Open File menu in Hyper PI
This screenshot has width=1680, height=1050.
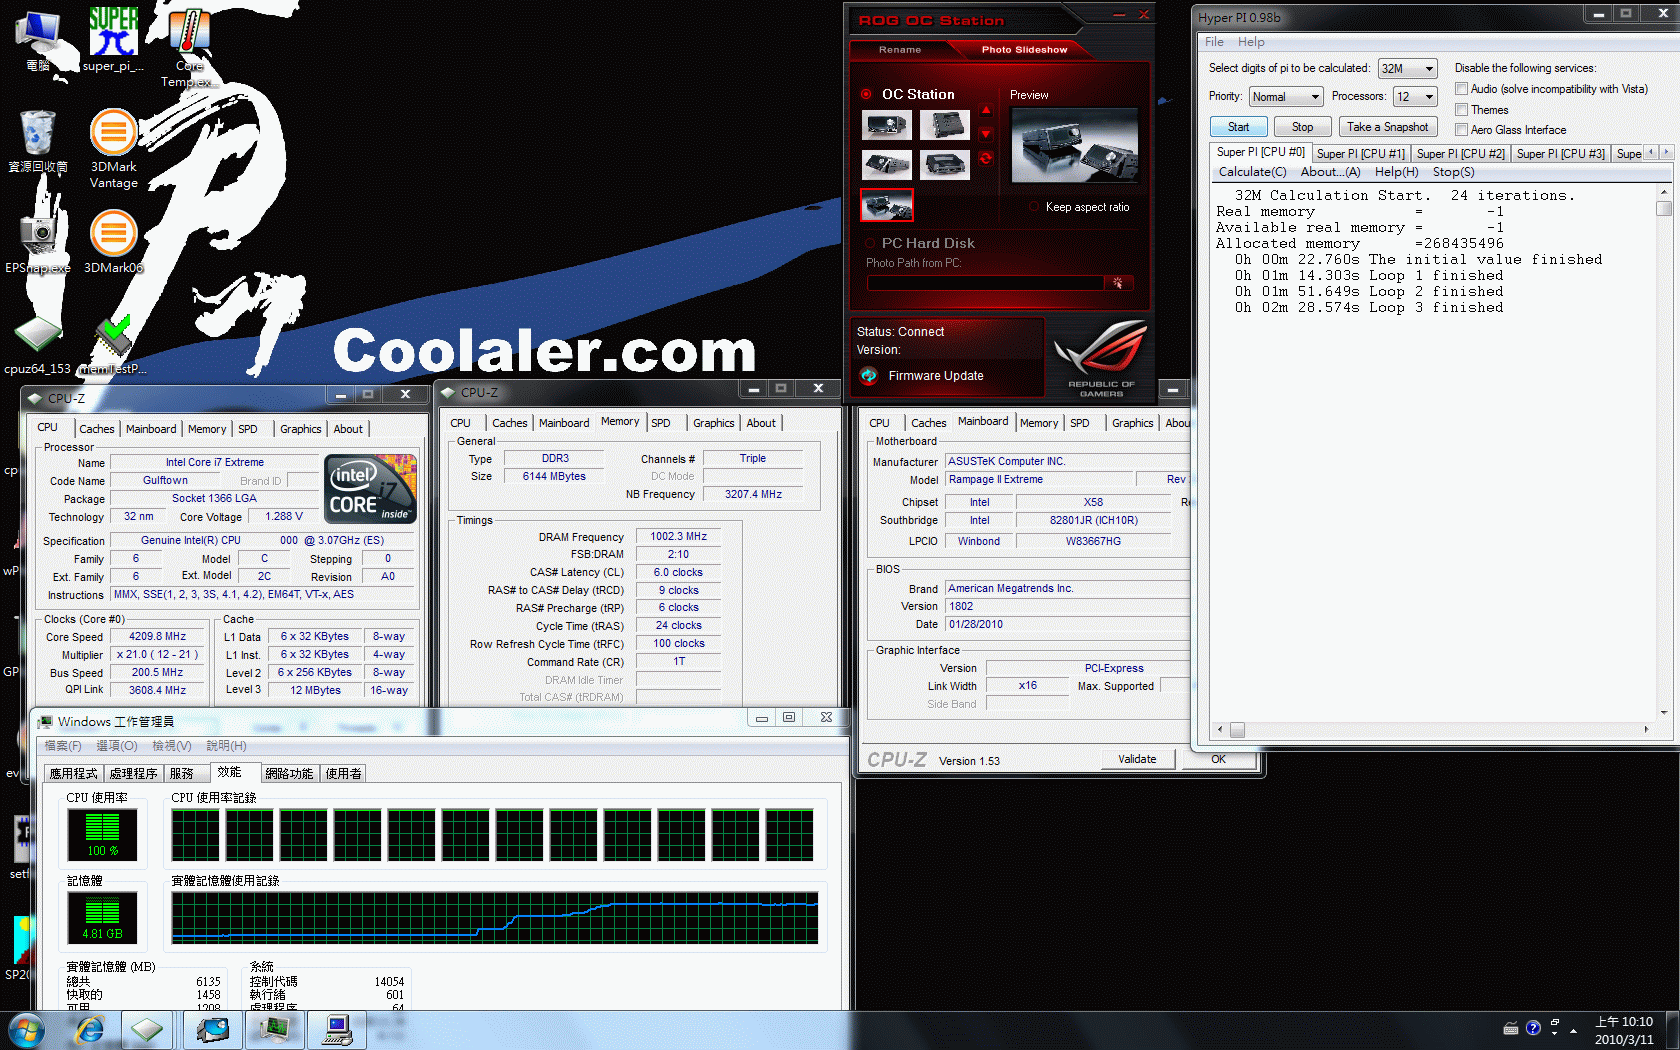click(1214, 42)
